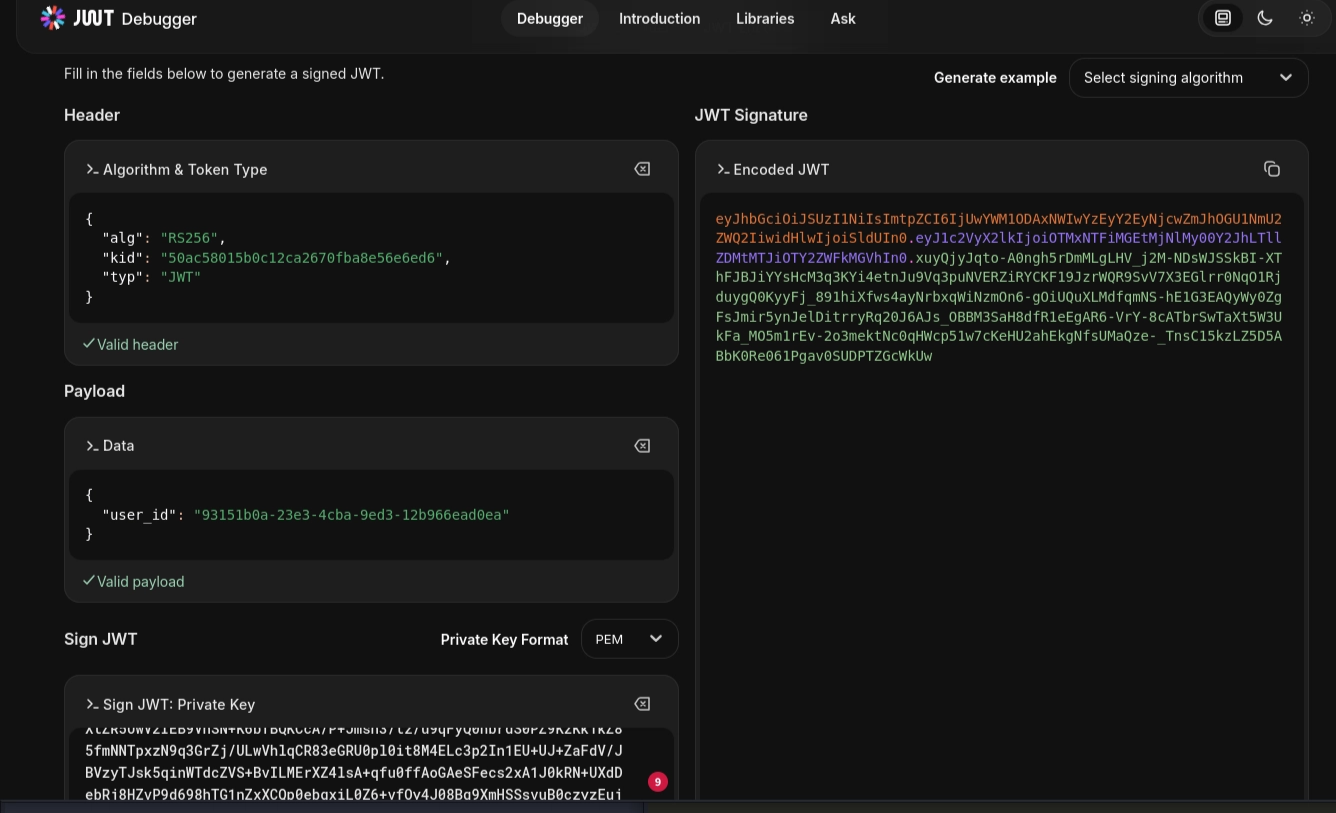Copy the Encoded JWT to clipboard
The image size is (1336, 813).
coord(1271,169)
